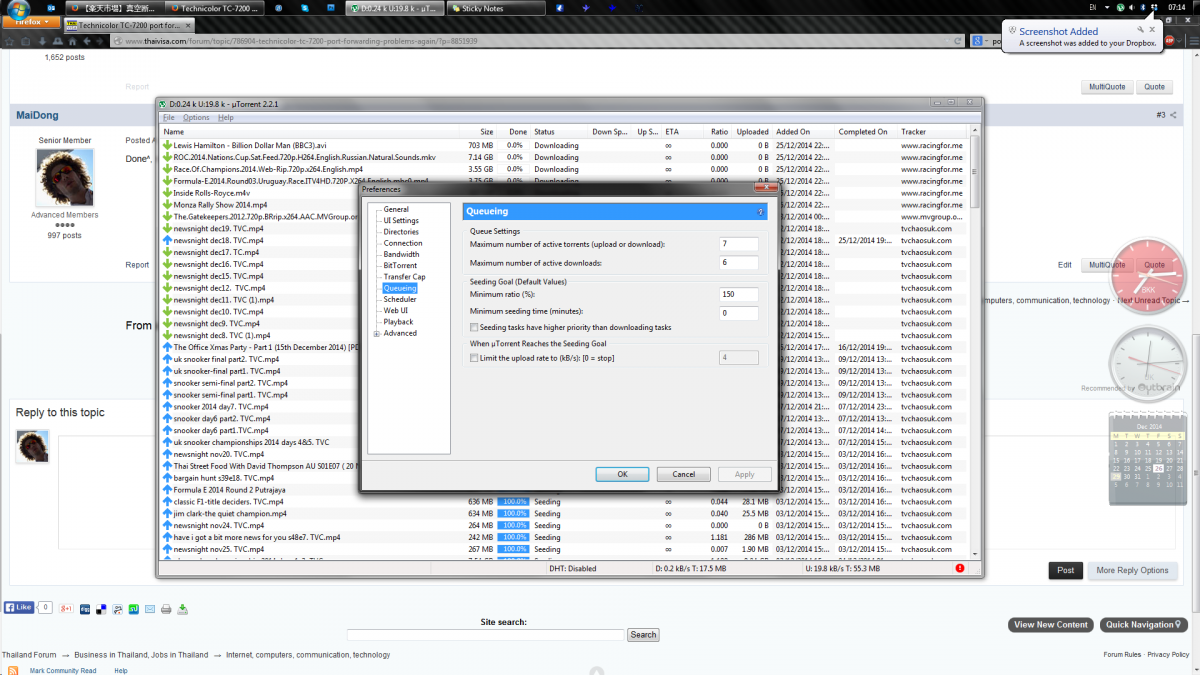Click the seeding arrow icon for bargain hunt s39e18
Screen dimensions: 1200x675
click(167, 478)
